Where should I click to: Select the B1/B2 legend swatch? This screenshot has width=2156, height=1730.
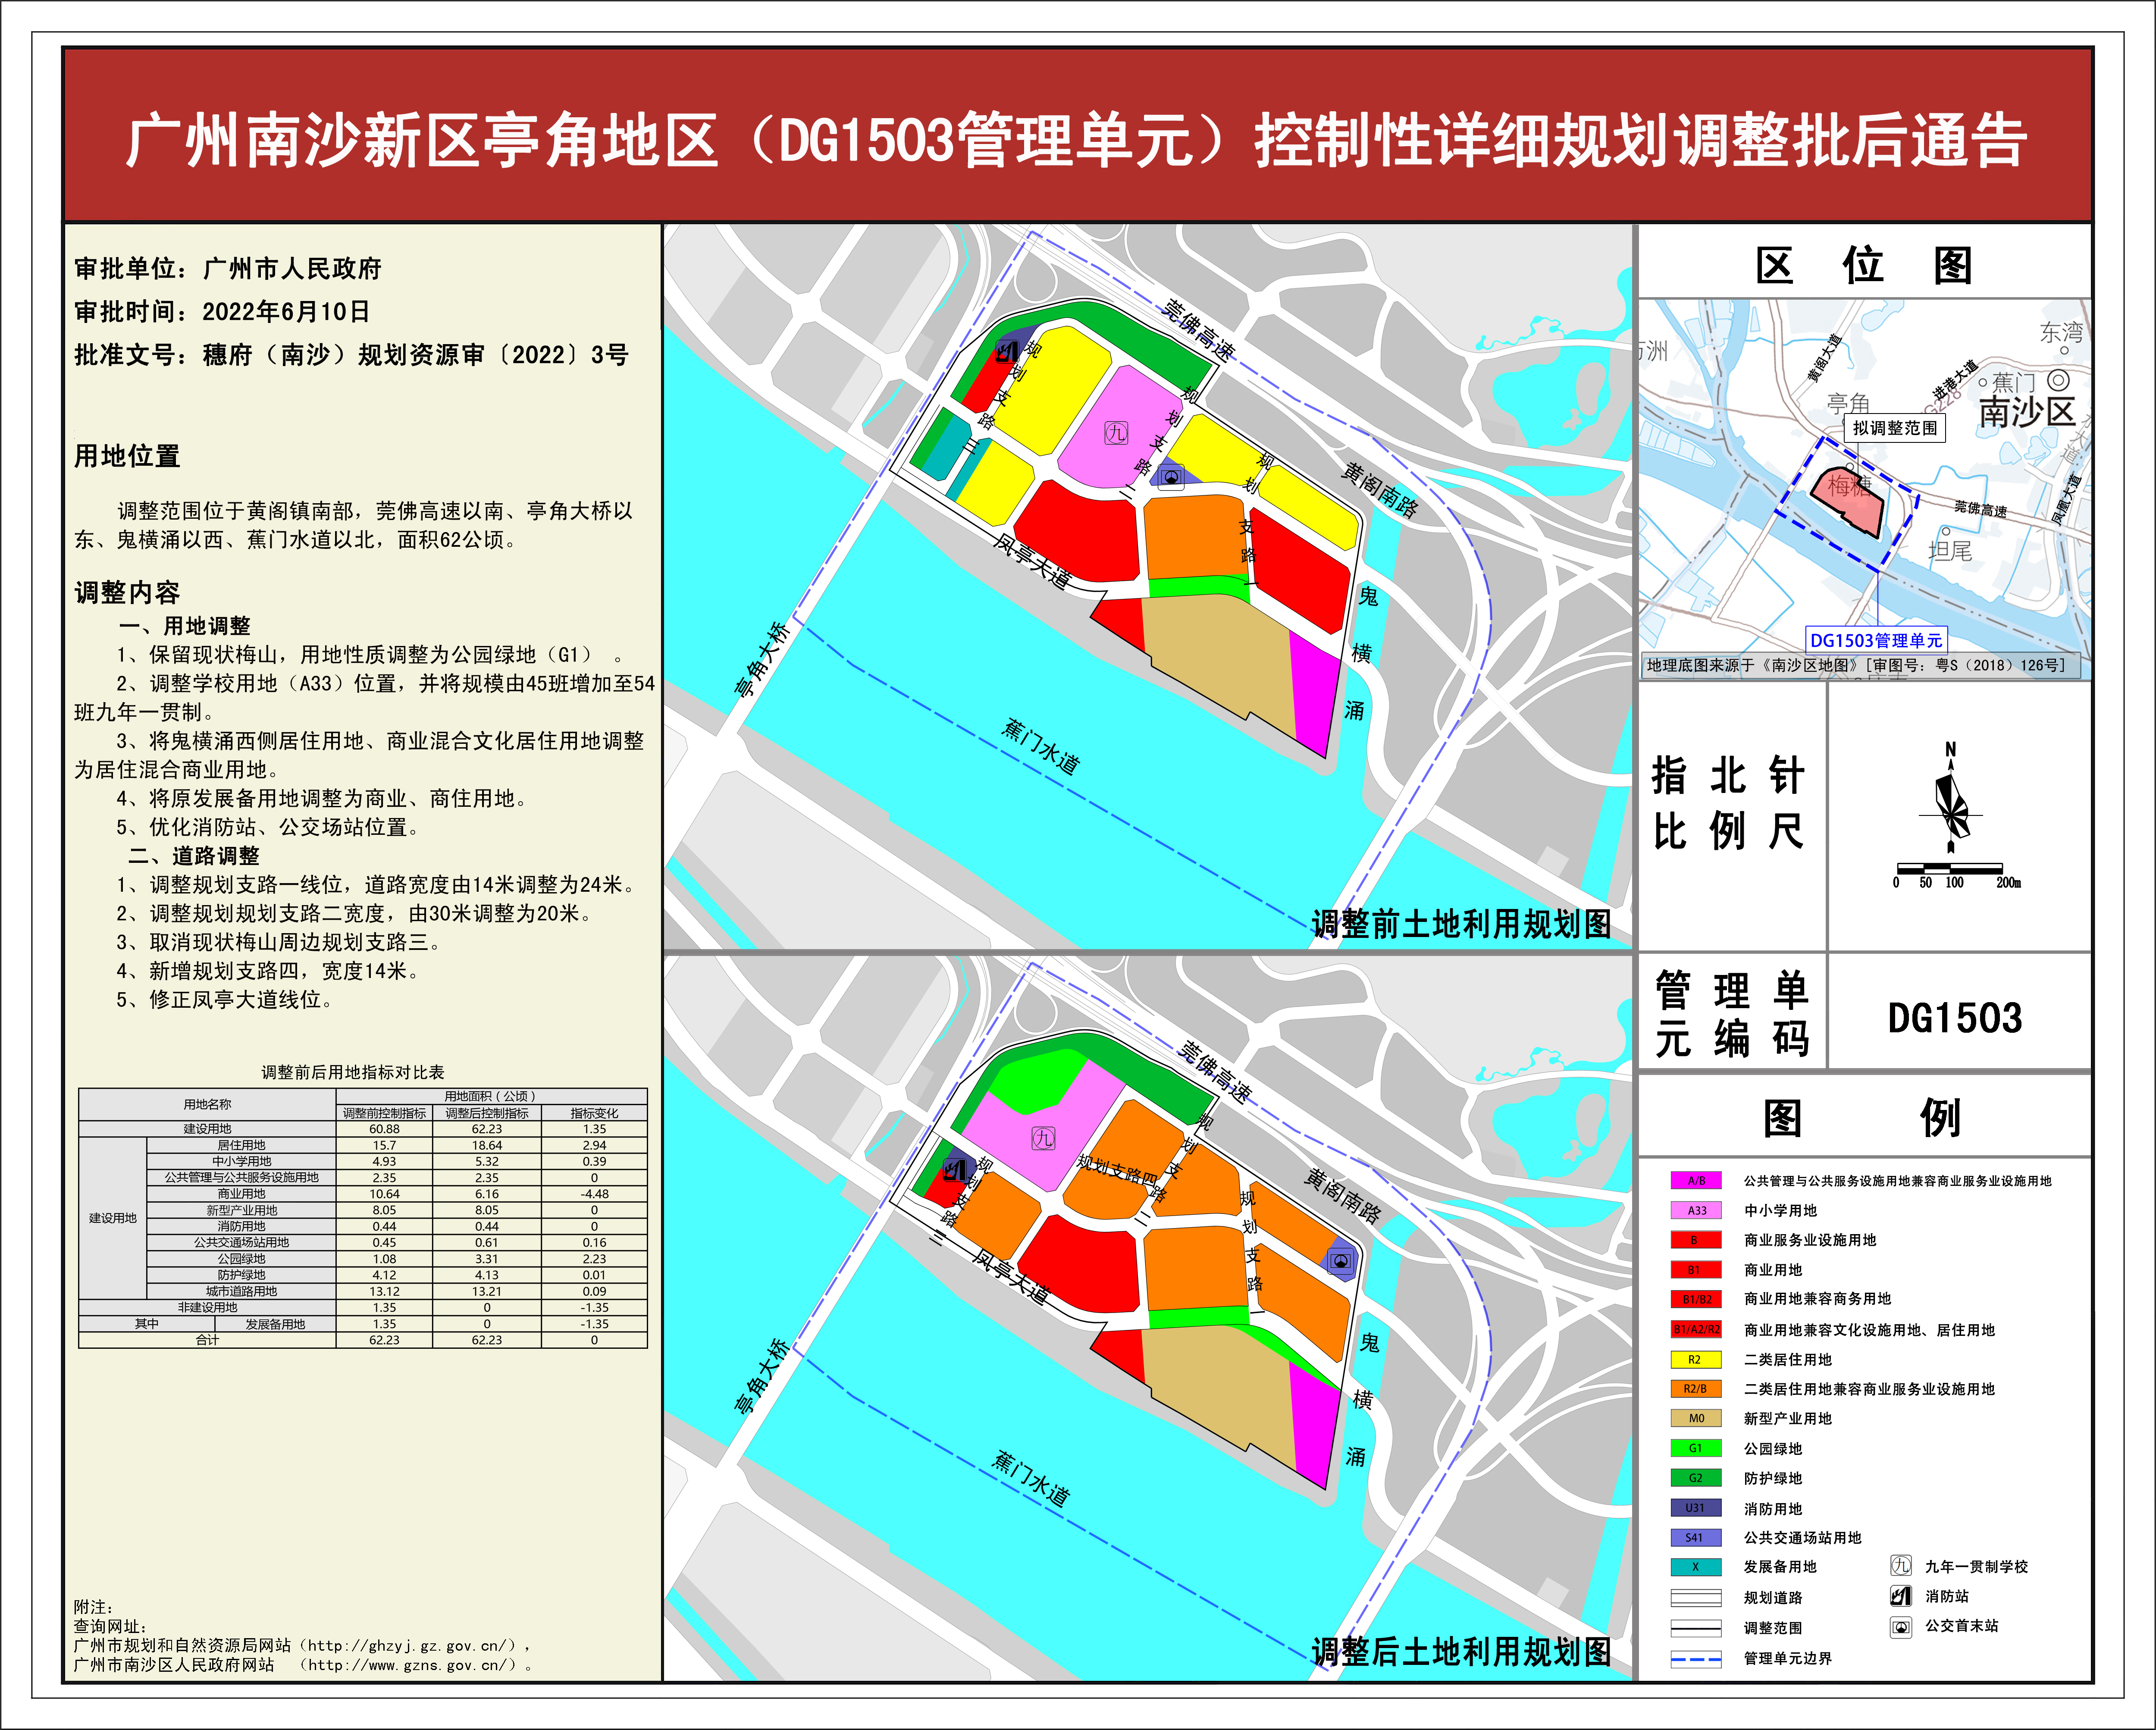pyautogui.click(x=1696, y=1299)
